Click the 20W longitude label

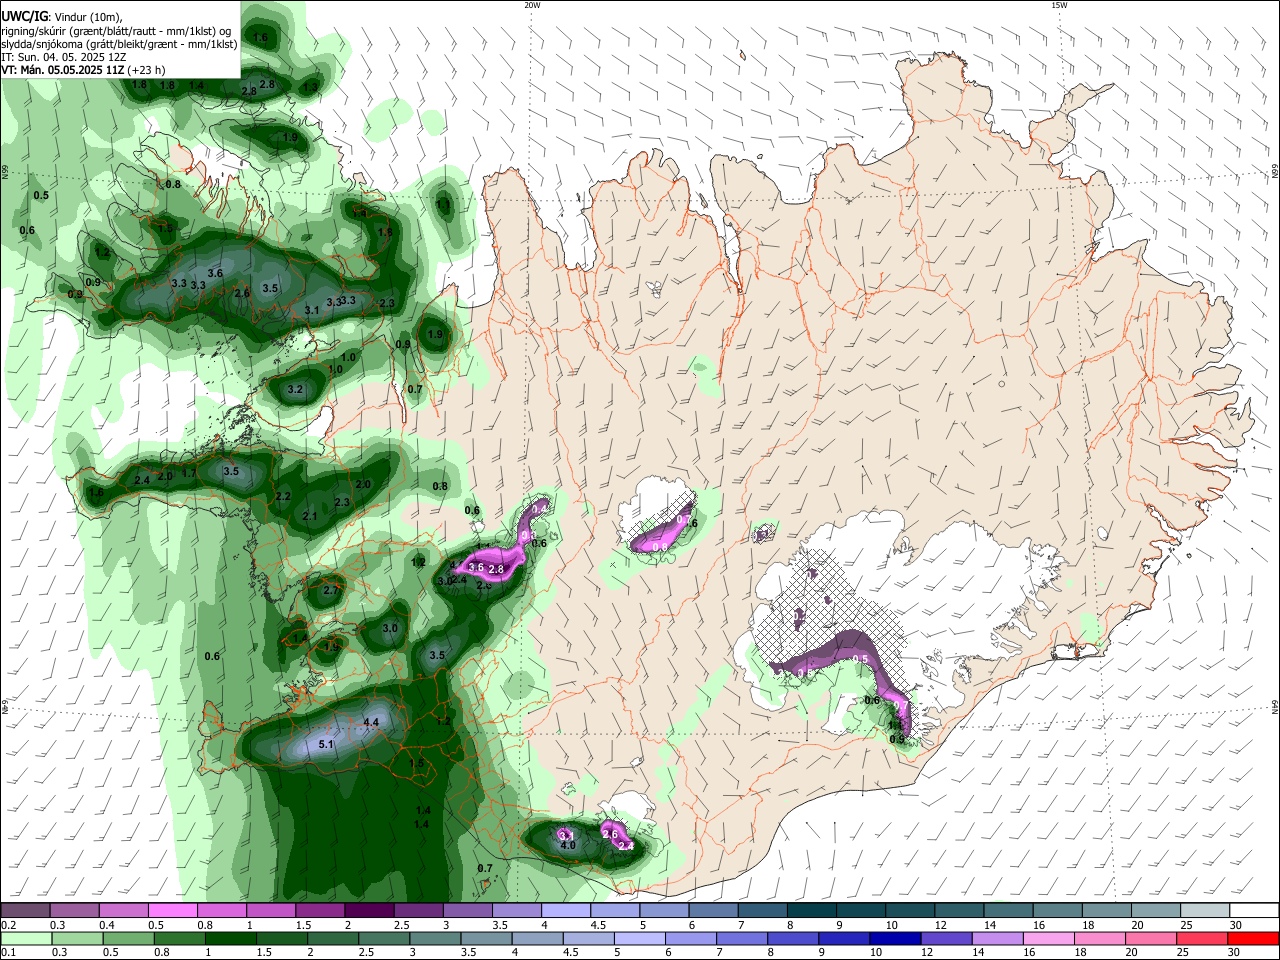tap(532, 5)
